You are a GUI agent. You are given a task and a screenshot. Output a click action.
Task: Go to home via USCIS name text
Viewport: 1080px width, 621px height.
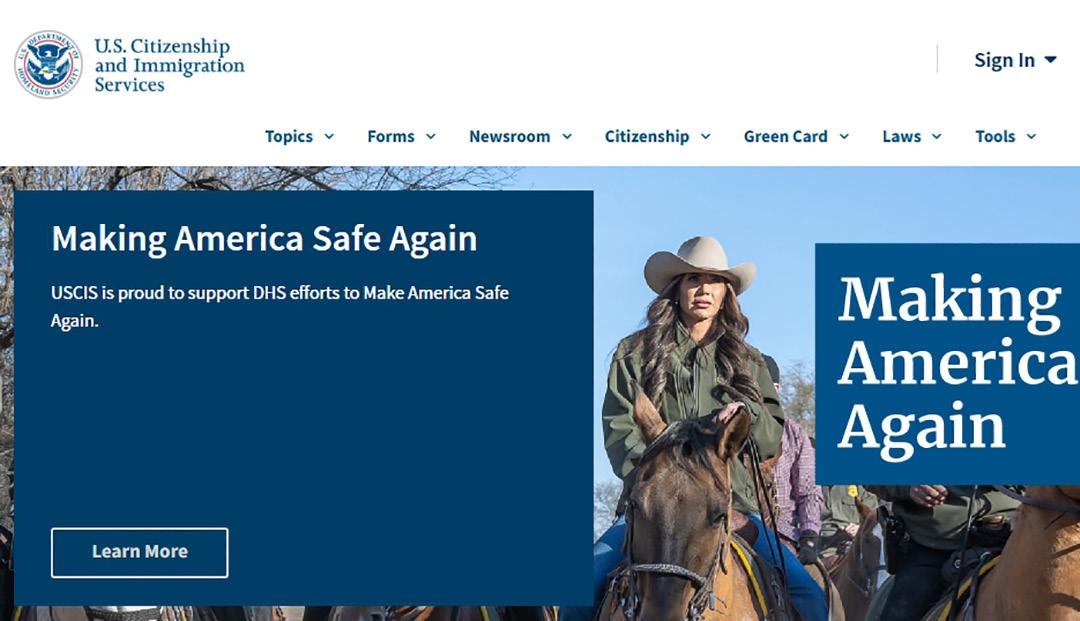pyautogui.click(x=169, y=65)
